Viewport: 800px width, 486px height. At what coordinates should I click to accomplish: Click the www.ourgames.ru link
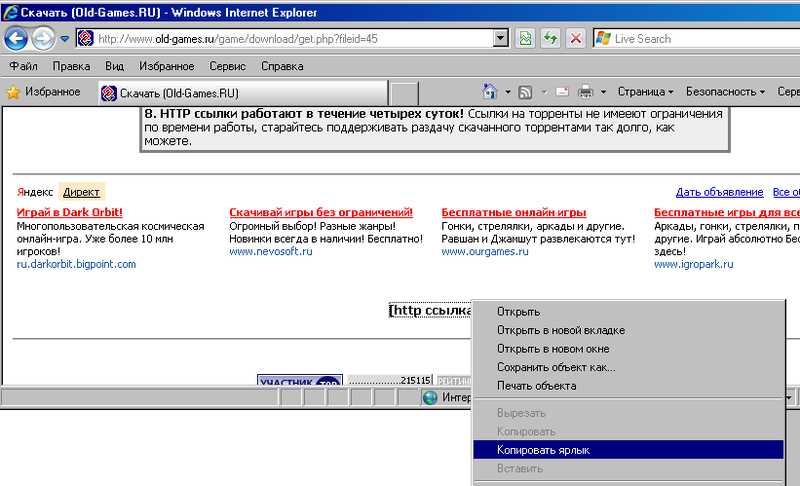[x=485, y=251]
